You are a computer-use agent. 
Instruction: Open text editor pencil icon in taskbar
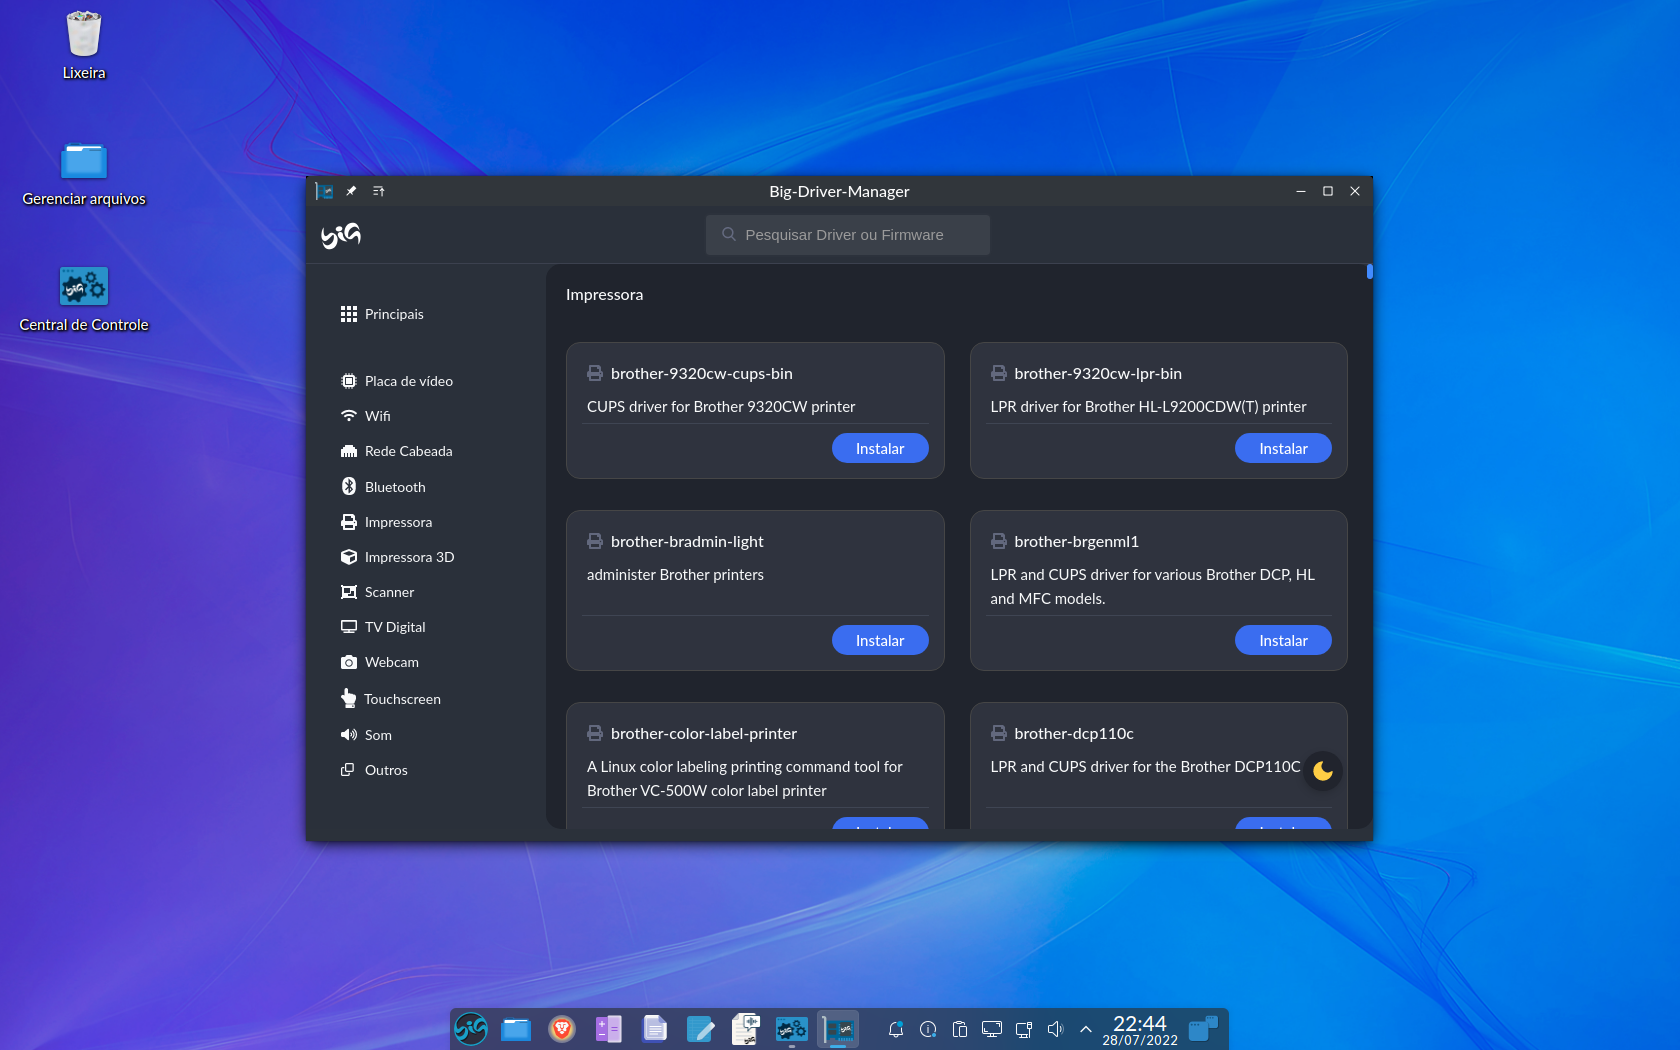700,1029
